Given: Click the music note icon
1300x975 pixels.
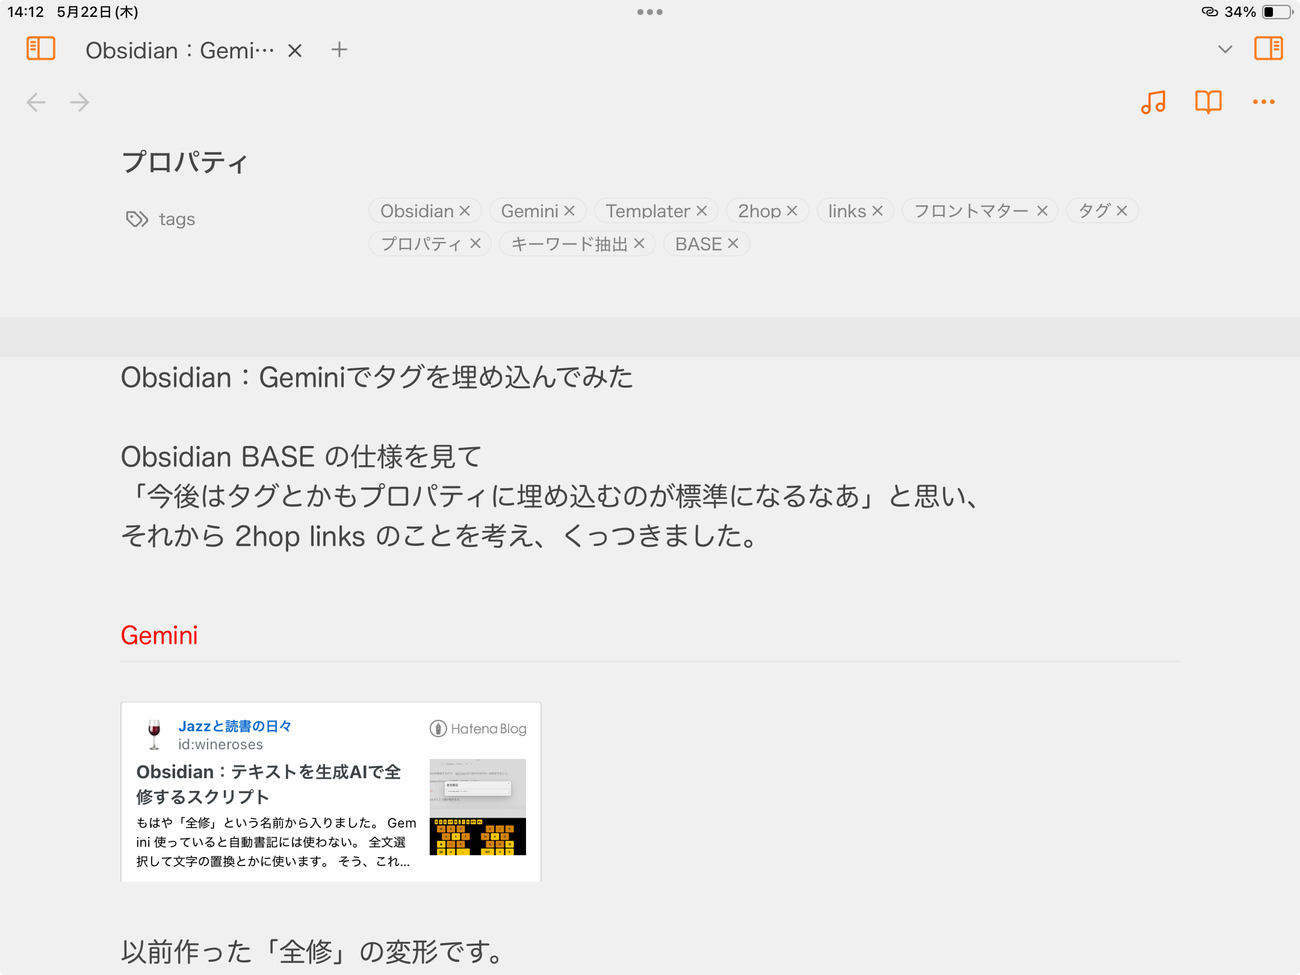Looking at the screenshot, I should [x=1153, y=102].
